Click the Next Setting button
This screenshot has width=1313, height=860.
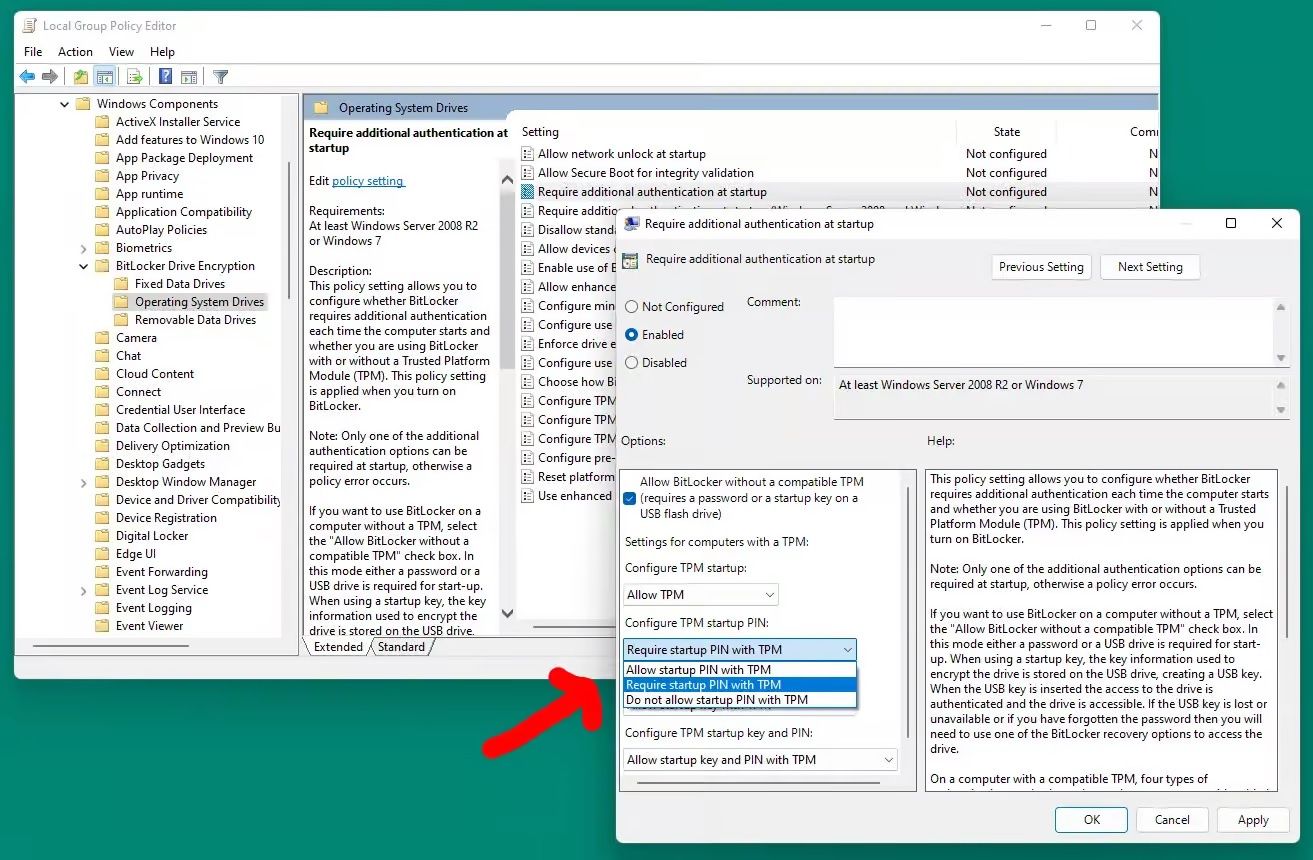1150,267
